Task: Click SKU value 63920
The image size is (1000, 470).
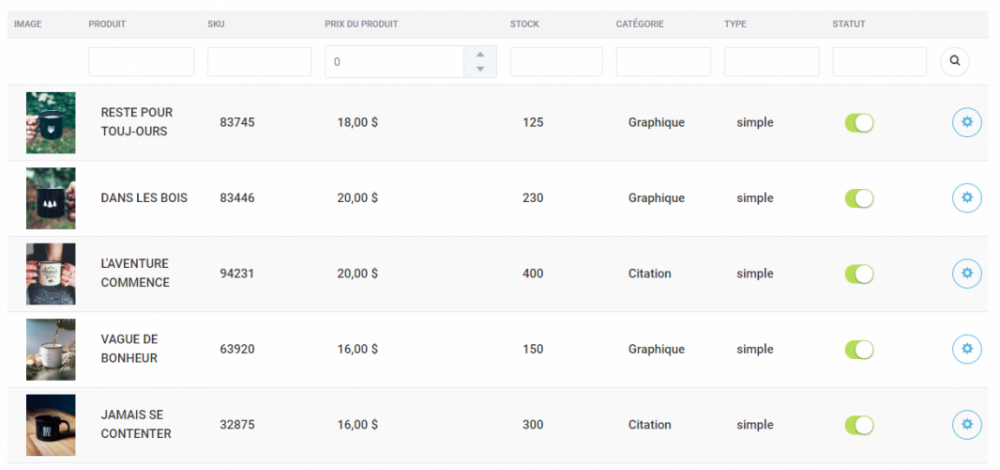Action: pos(237,349)
